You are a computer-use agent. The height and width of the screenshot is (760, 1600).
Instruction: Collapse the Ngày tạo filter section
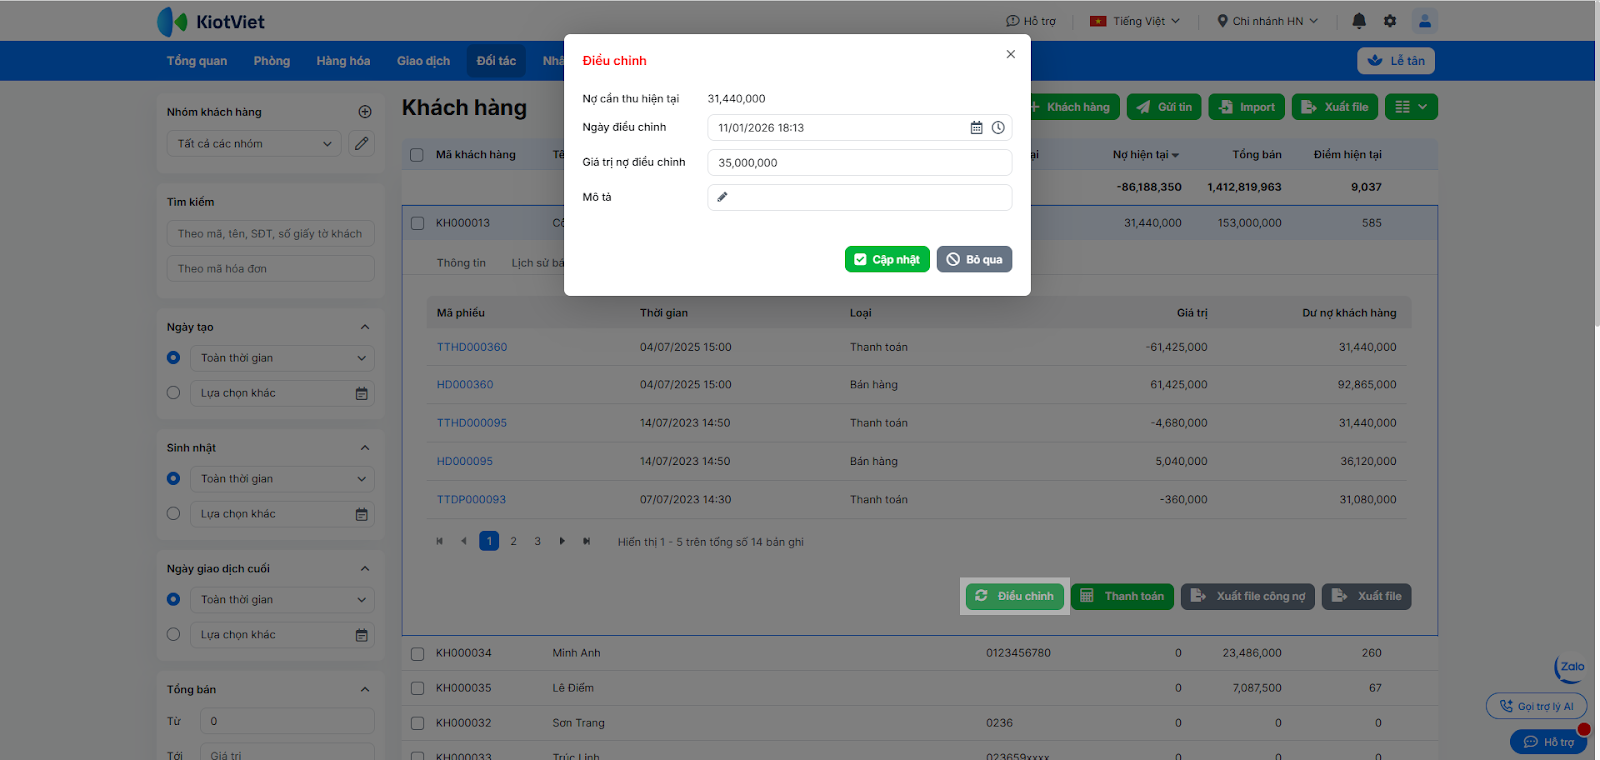point(365,327)
